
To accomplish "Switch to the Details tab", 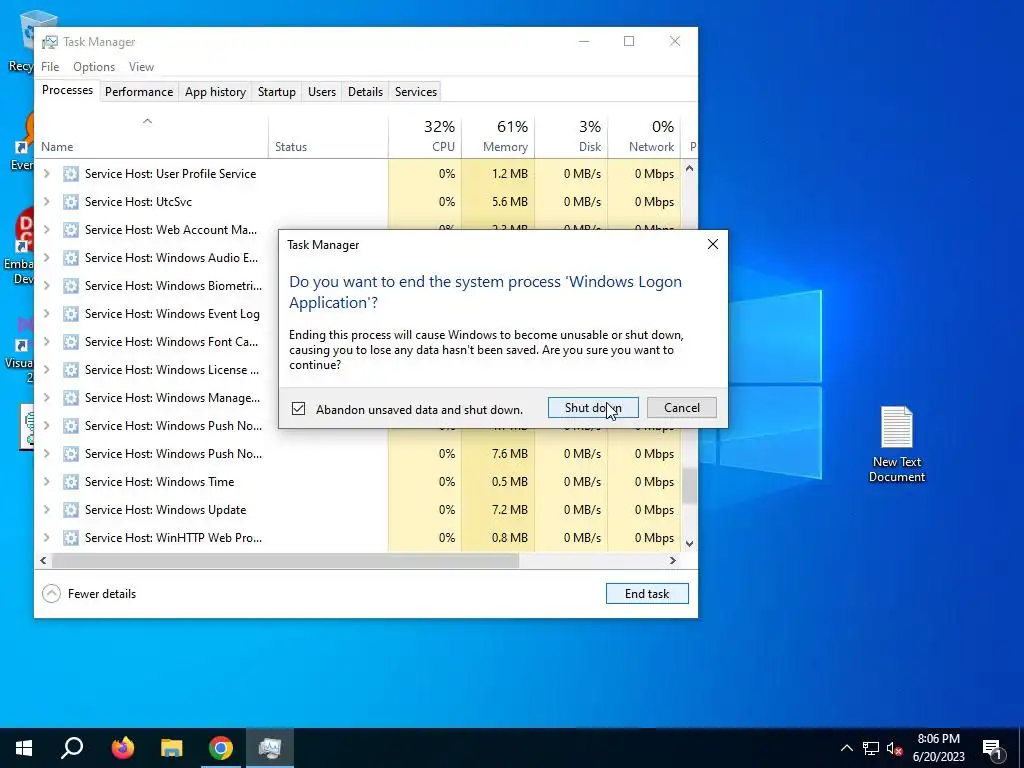I will 365,92.
